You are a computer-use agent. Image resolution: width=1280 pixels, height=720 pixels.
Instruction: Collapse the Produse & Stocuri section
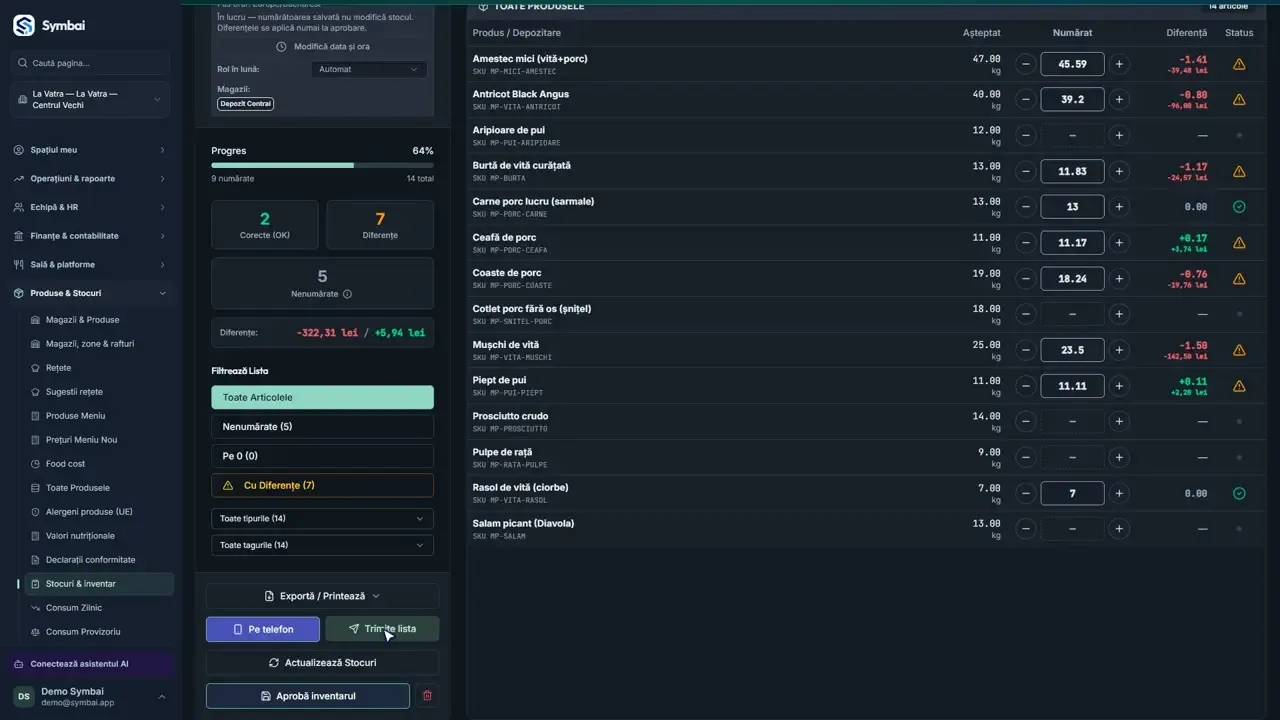(x=90, y=293)
